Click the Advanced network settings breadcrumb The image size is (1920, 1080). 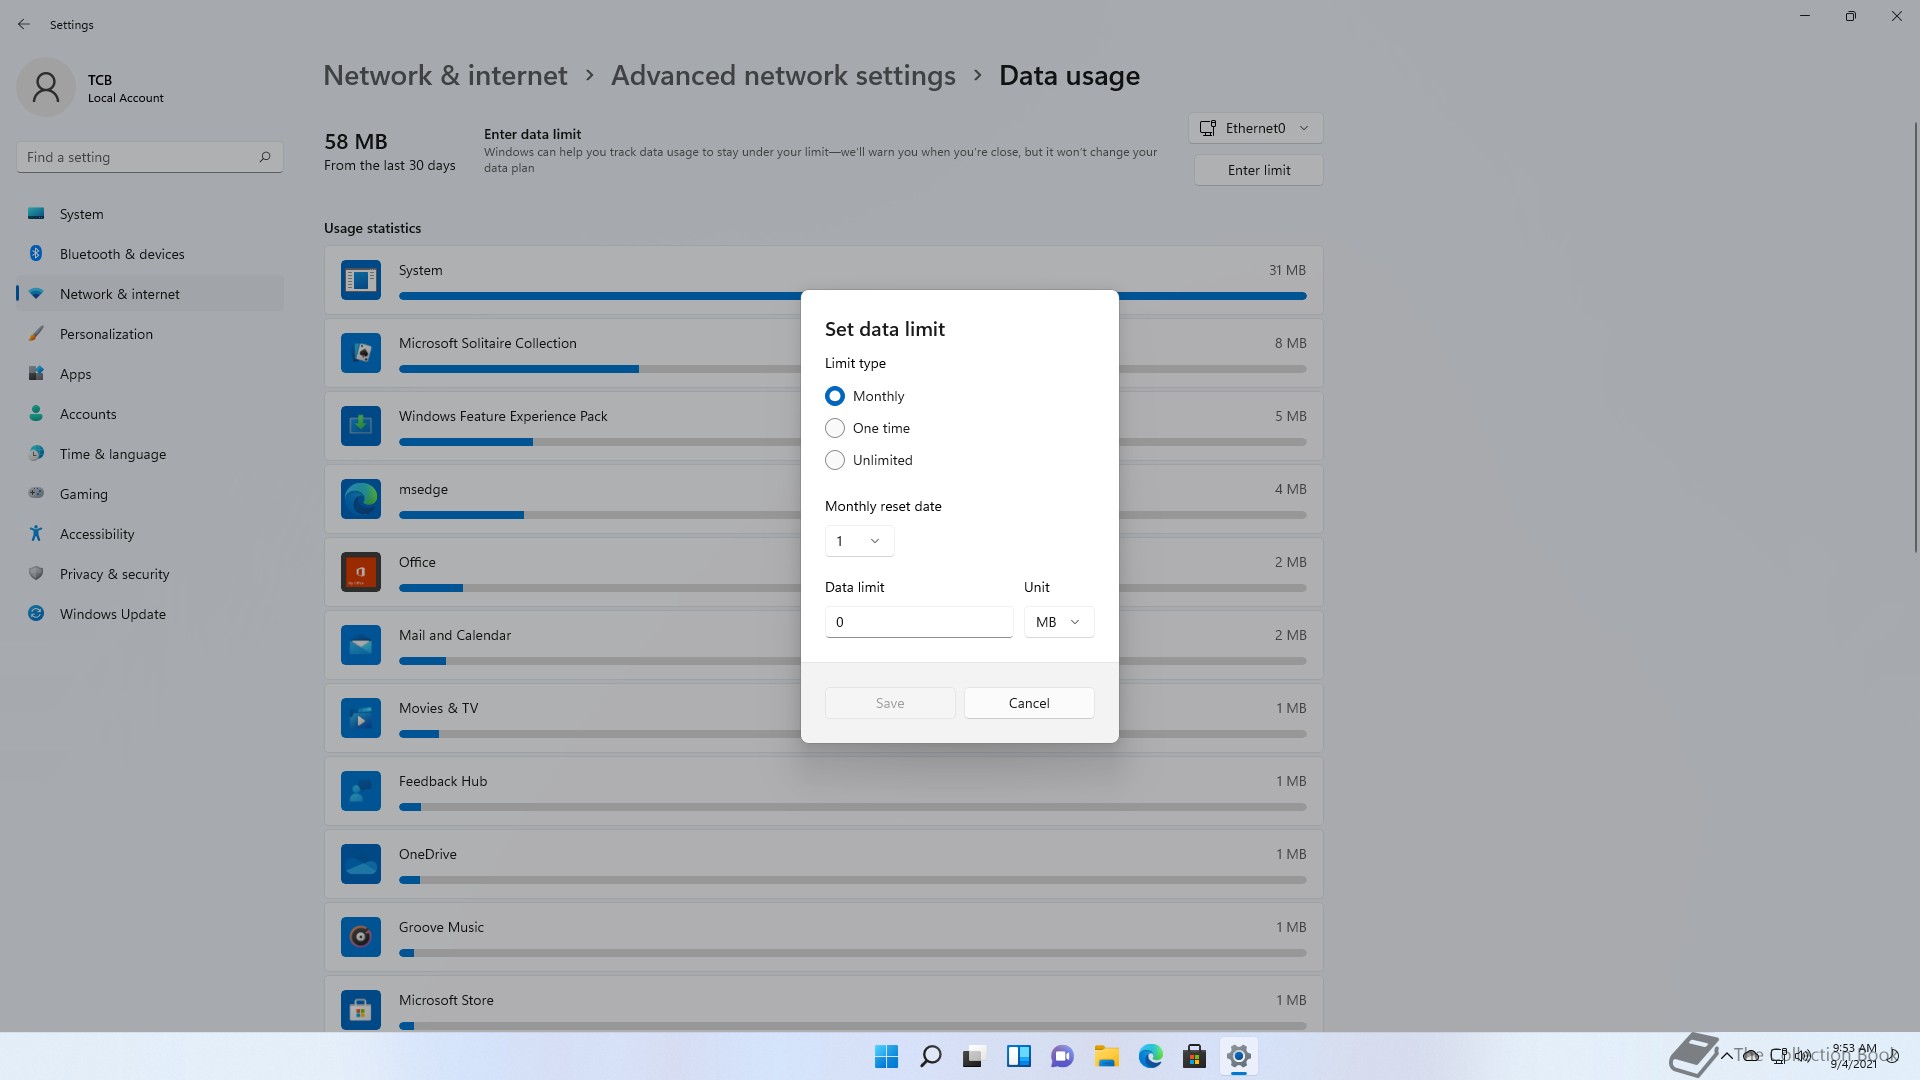tap(783, 76)
